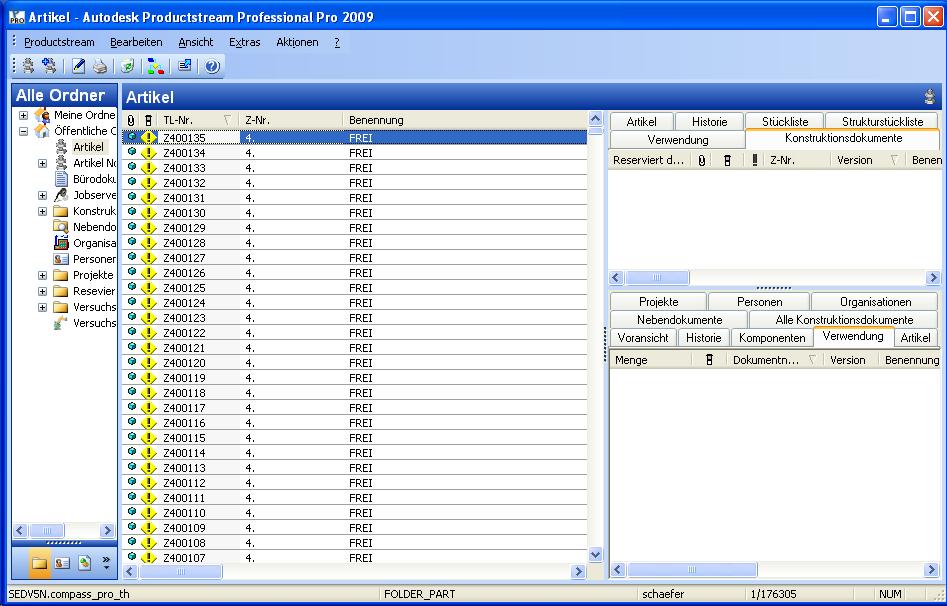Click the Nebendokumente magnifier icon in tree

pyautogui.click(x=60, y=227)
